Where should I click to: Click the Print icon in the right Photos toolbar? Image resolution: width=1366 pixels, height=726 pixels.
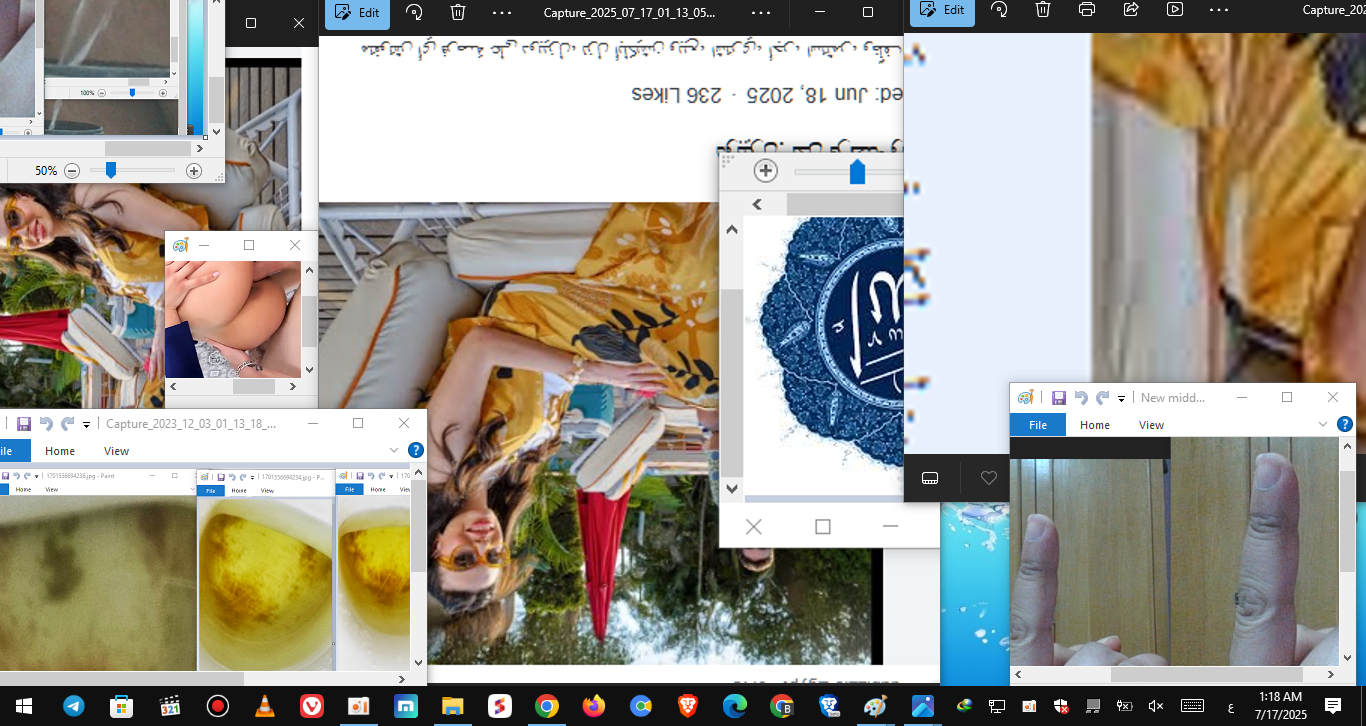pos(1087,10)
